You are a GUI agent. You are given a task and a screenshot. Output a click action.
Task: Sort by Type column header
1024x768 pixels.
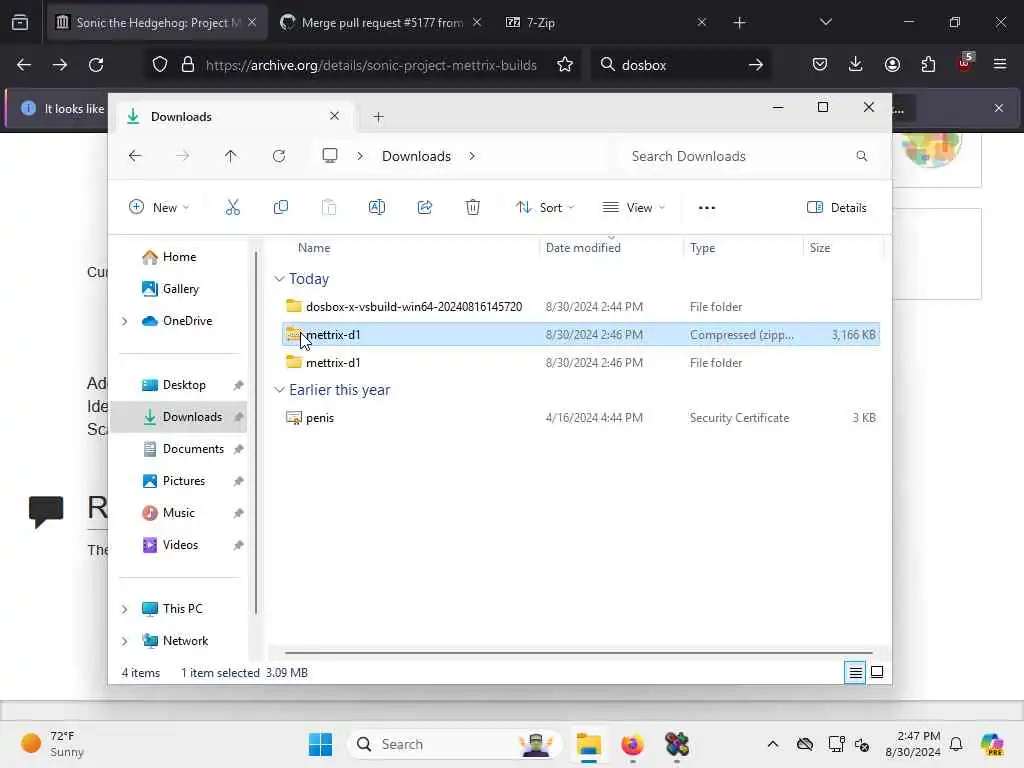coord(702,248)
